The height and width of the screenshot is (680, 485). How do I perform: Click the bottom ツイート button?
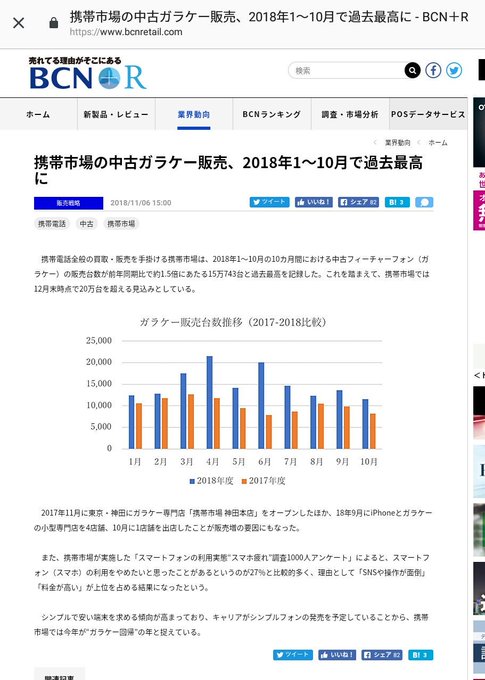pyautogui.click(x=293, y=655)
